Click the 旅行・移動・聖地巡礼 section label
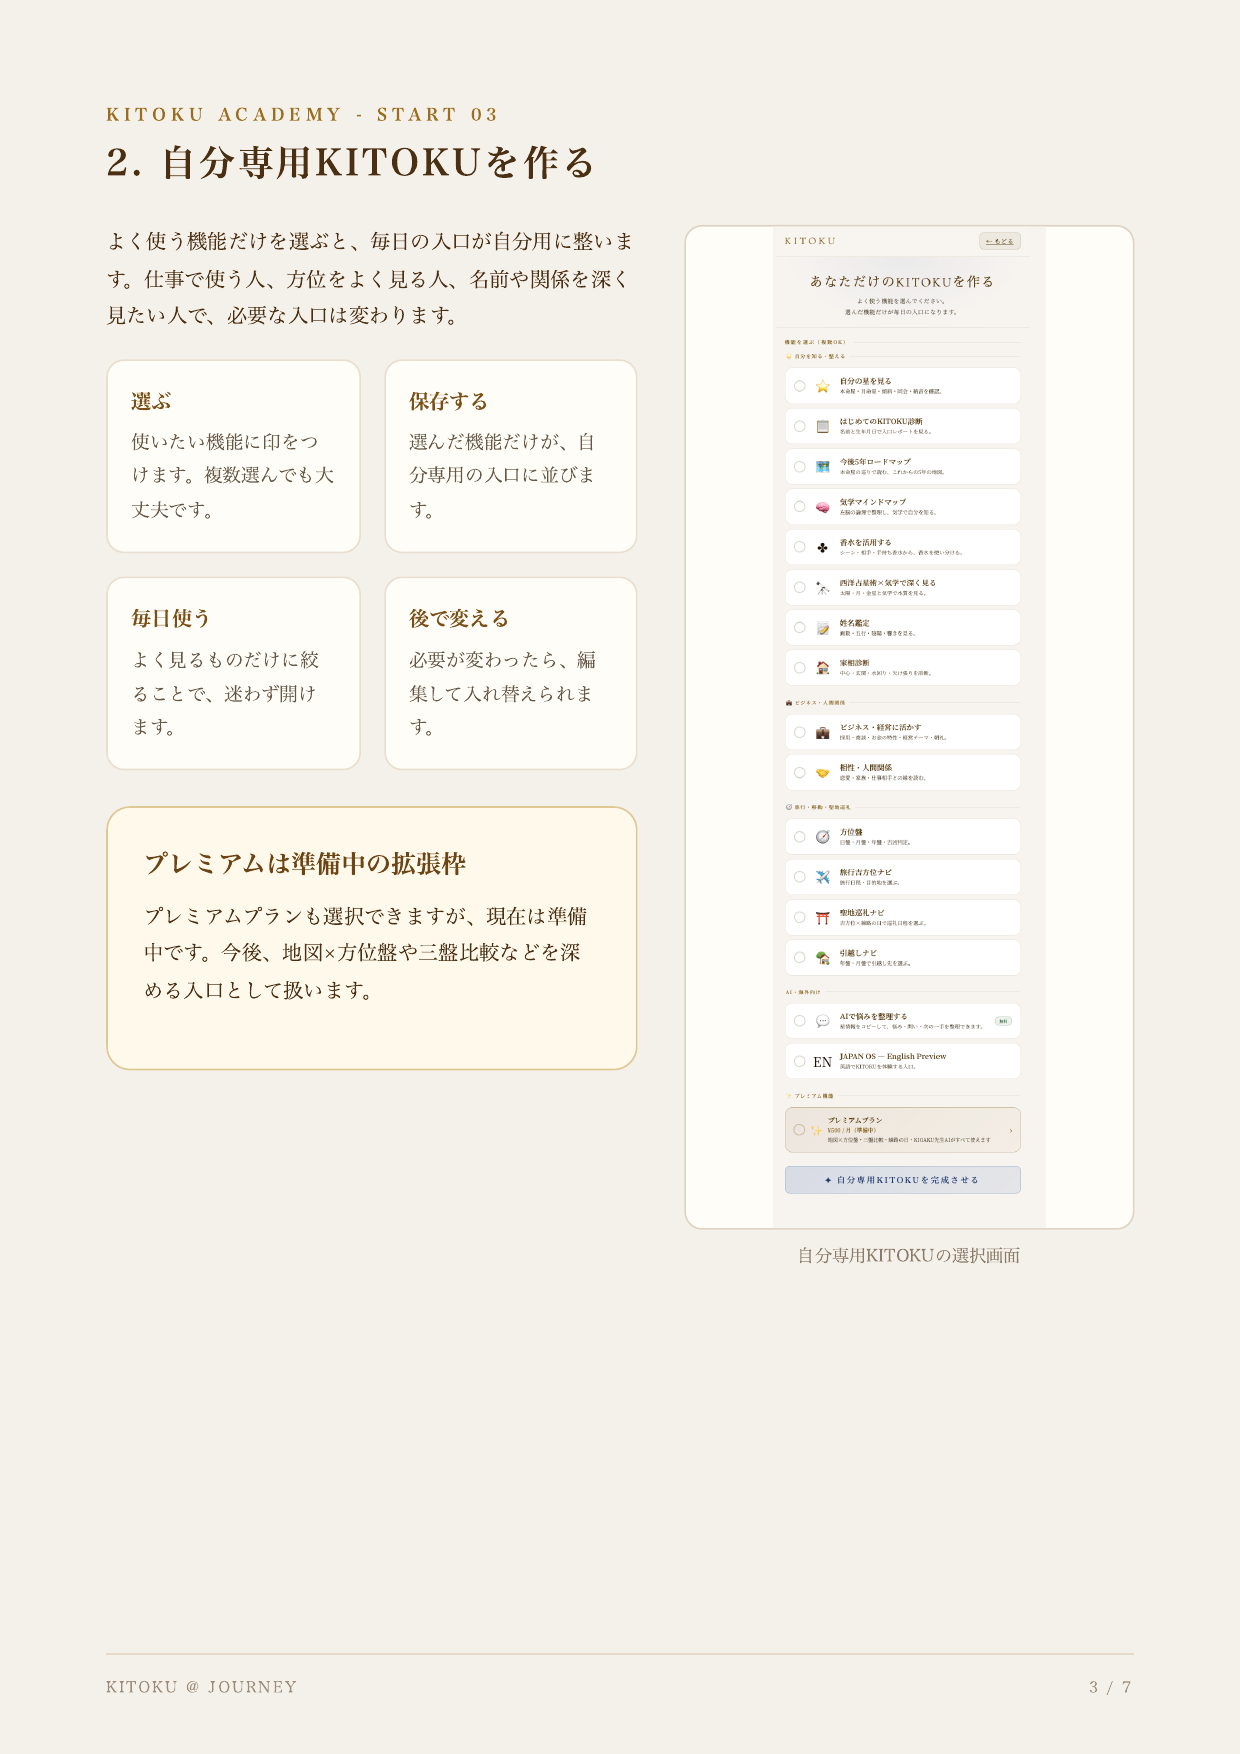Viewport: 1240px width, 1754px height. (818, 807)
